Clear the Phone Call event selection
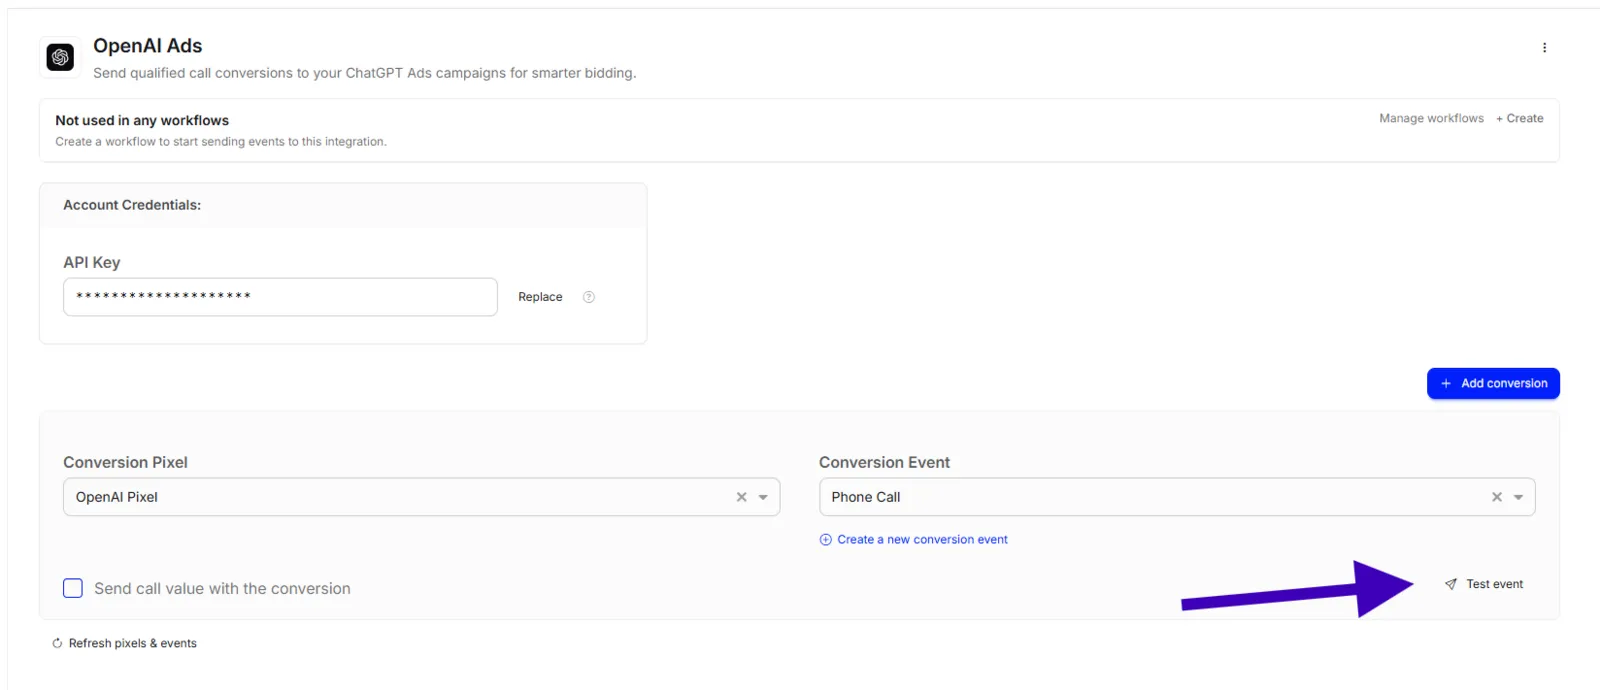This screenshot has width=1600, height=690. point(1497,497)
